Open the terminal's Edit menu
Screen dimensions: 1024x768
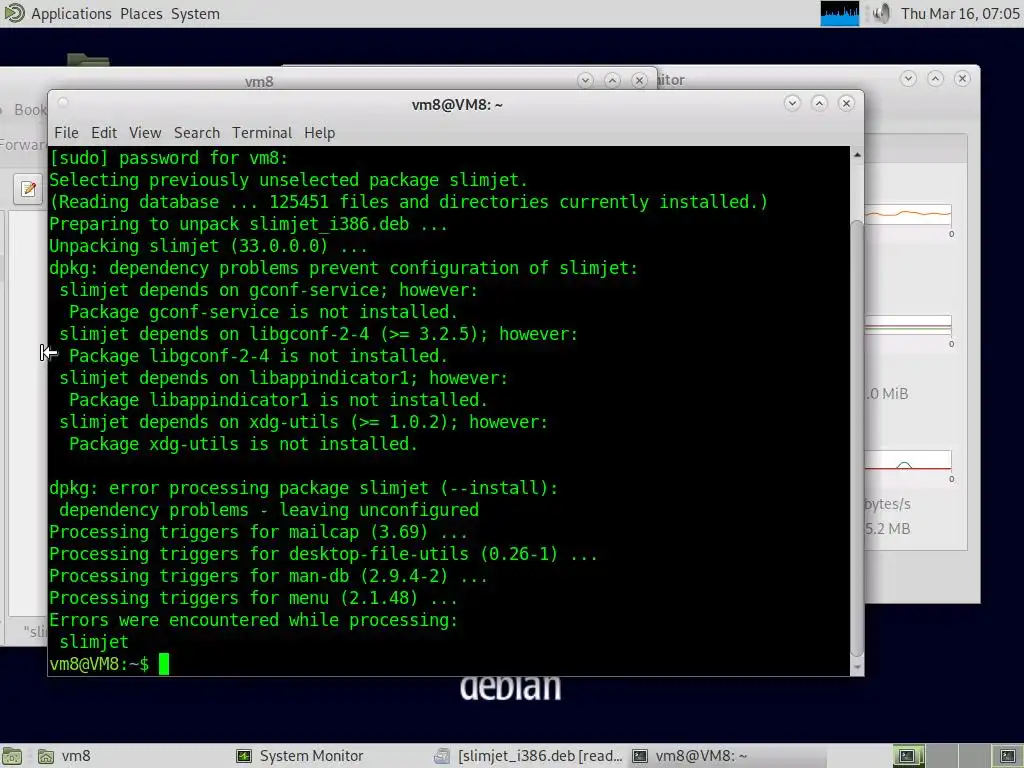click(x=104, y=133)
